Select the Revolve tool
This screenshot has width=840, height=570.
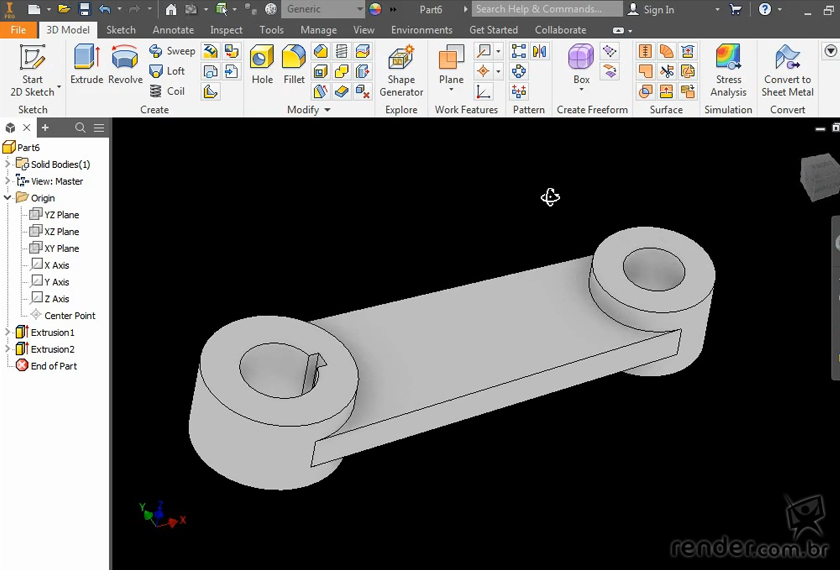[x=125, y=65]
